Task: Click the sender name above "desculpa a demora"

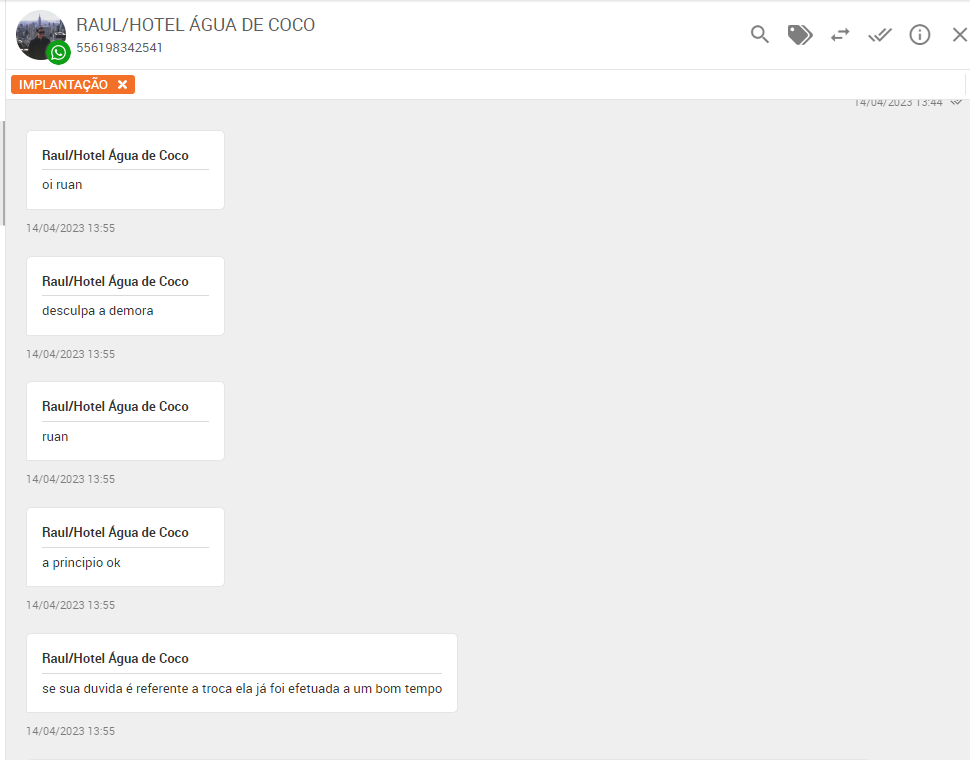Action: [x=115, y=282]
